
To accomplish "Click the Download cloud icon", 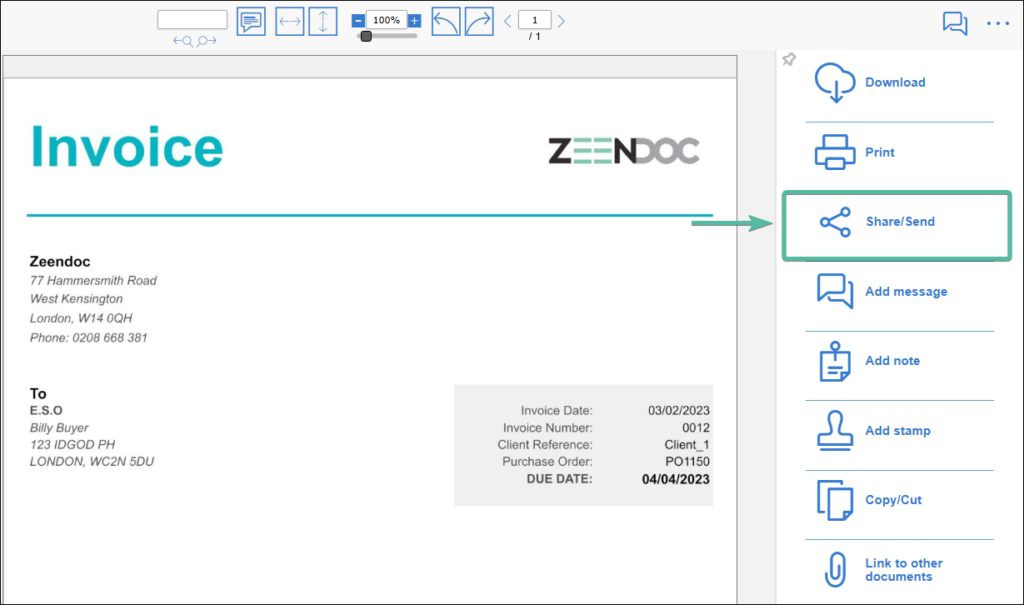I will pyautogui.click(x=835, y=83).
